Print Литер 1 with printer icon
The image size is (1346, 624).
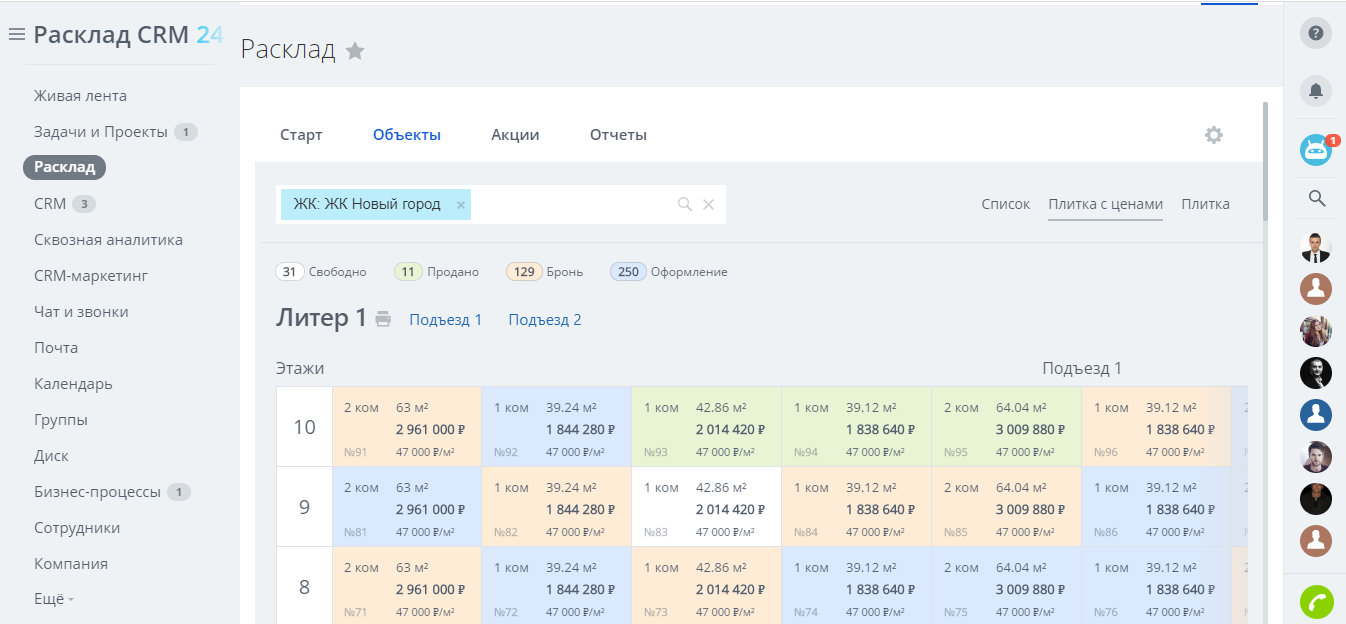[383, 319]
